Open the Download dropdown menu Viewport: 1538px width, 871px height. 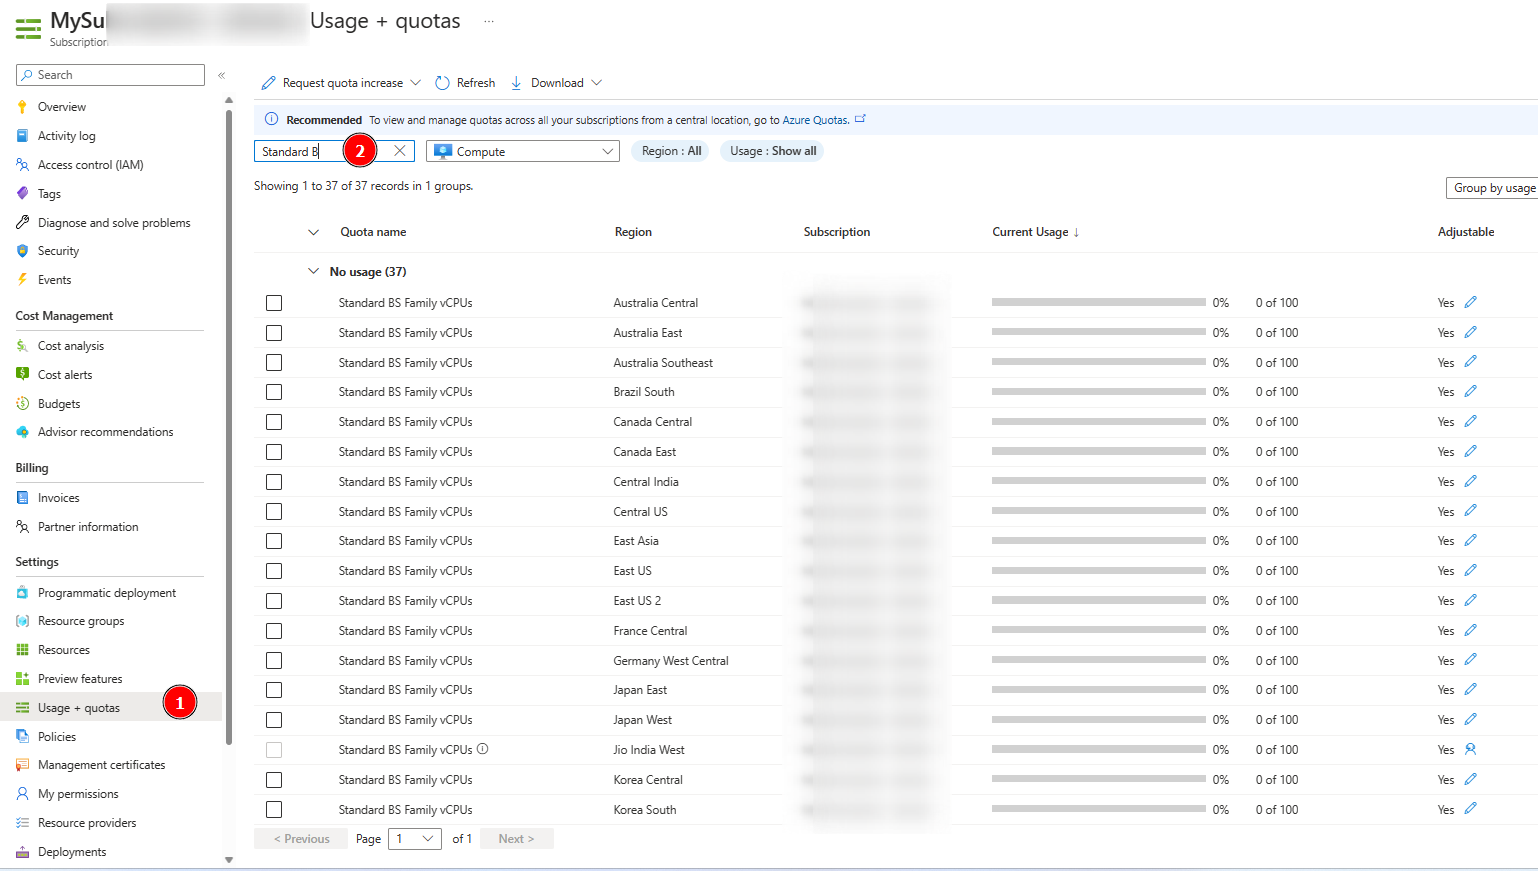point(556,83)
